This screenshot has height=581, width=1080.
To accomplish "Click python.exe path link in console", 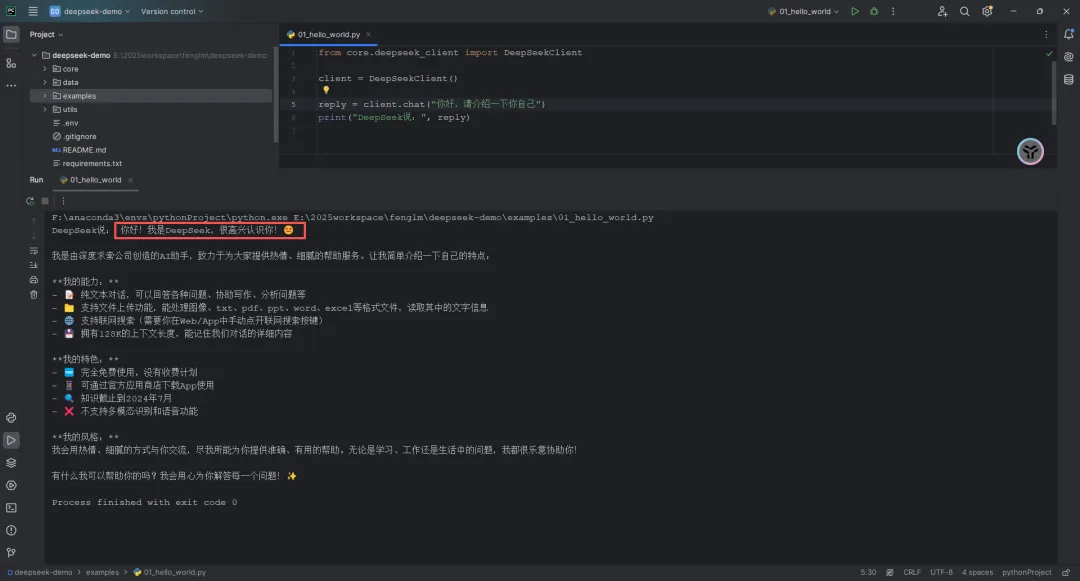I will pyautogui.click(x=169, y=218).
